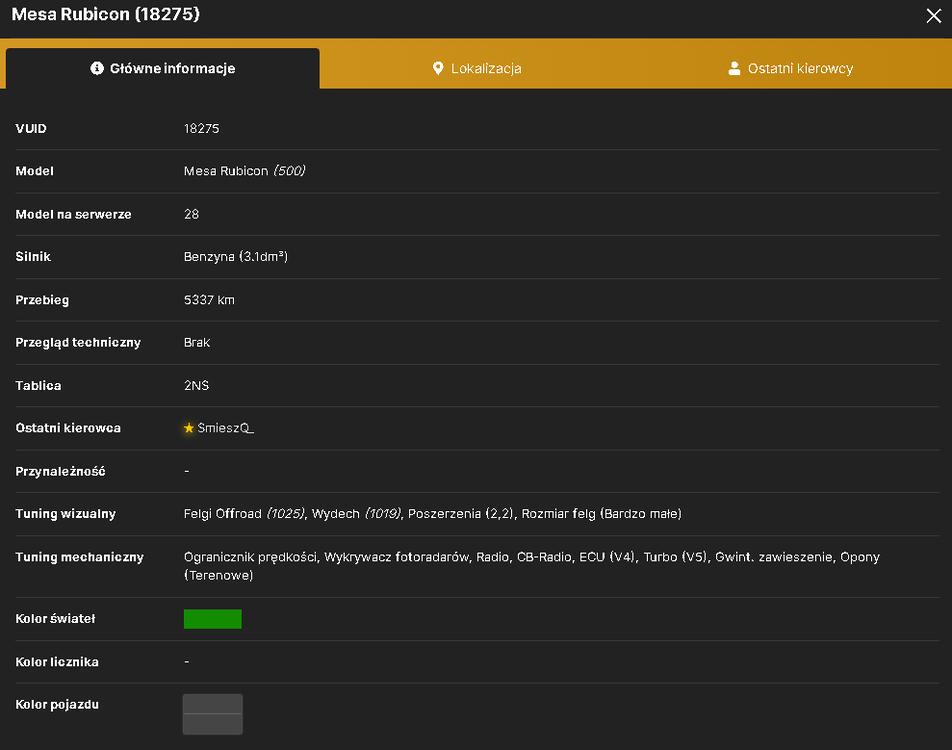Screen dimensions: 952x750
Task: Click the map pin icon for Lokalizacja
Action: (x=438, y=68)
